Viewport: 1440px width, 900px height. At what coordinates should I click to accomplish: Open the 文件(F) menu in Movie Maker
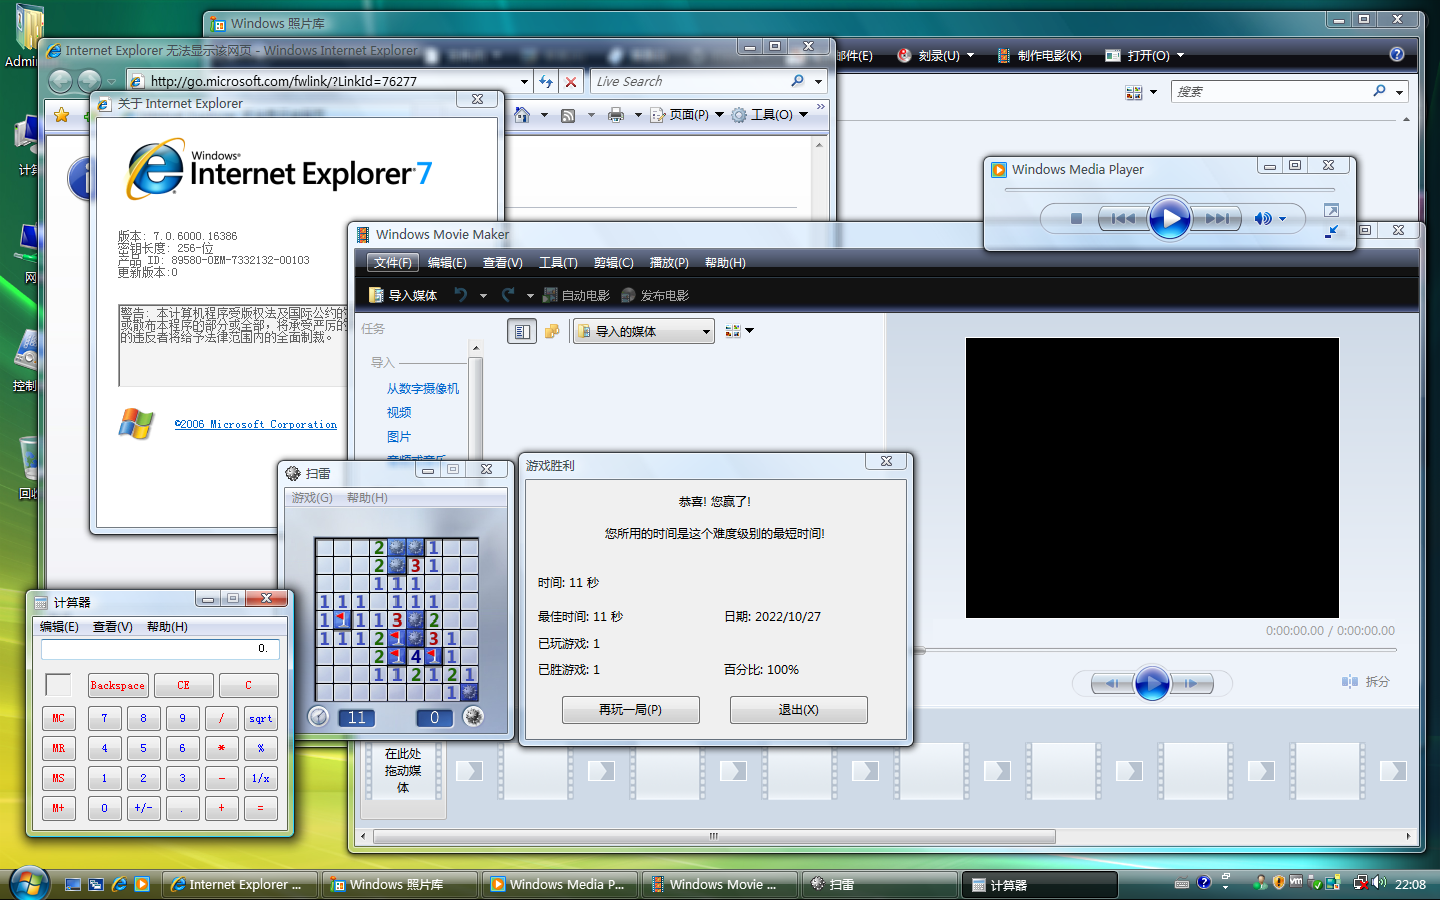click(x=393, y=262)
